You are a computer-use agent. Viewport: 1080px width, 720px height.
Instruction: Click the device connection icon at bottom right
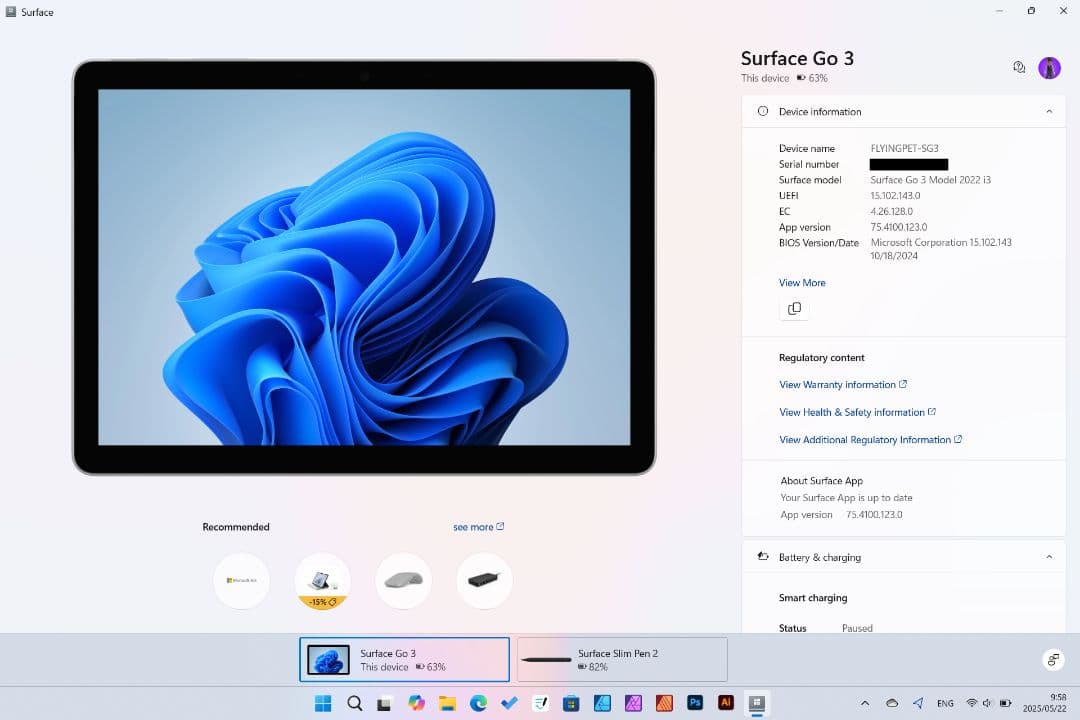1054,660
